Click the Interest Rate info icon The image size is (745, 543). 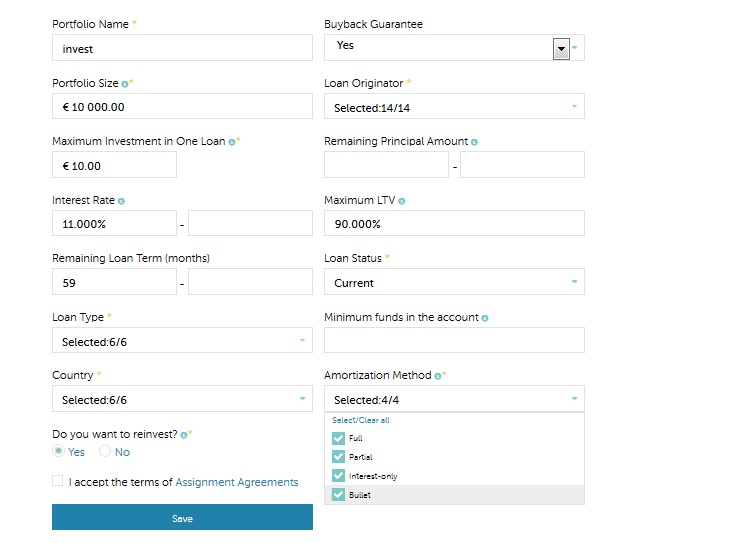[x=121, y=201]
